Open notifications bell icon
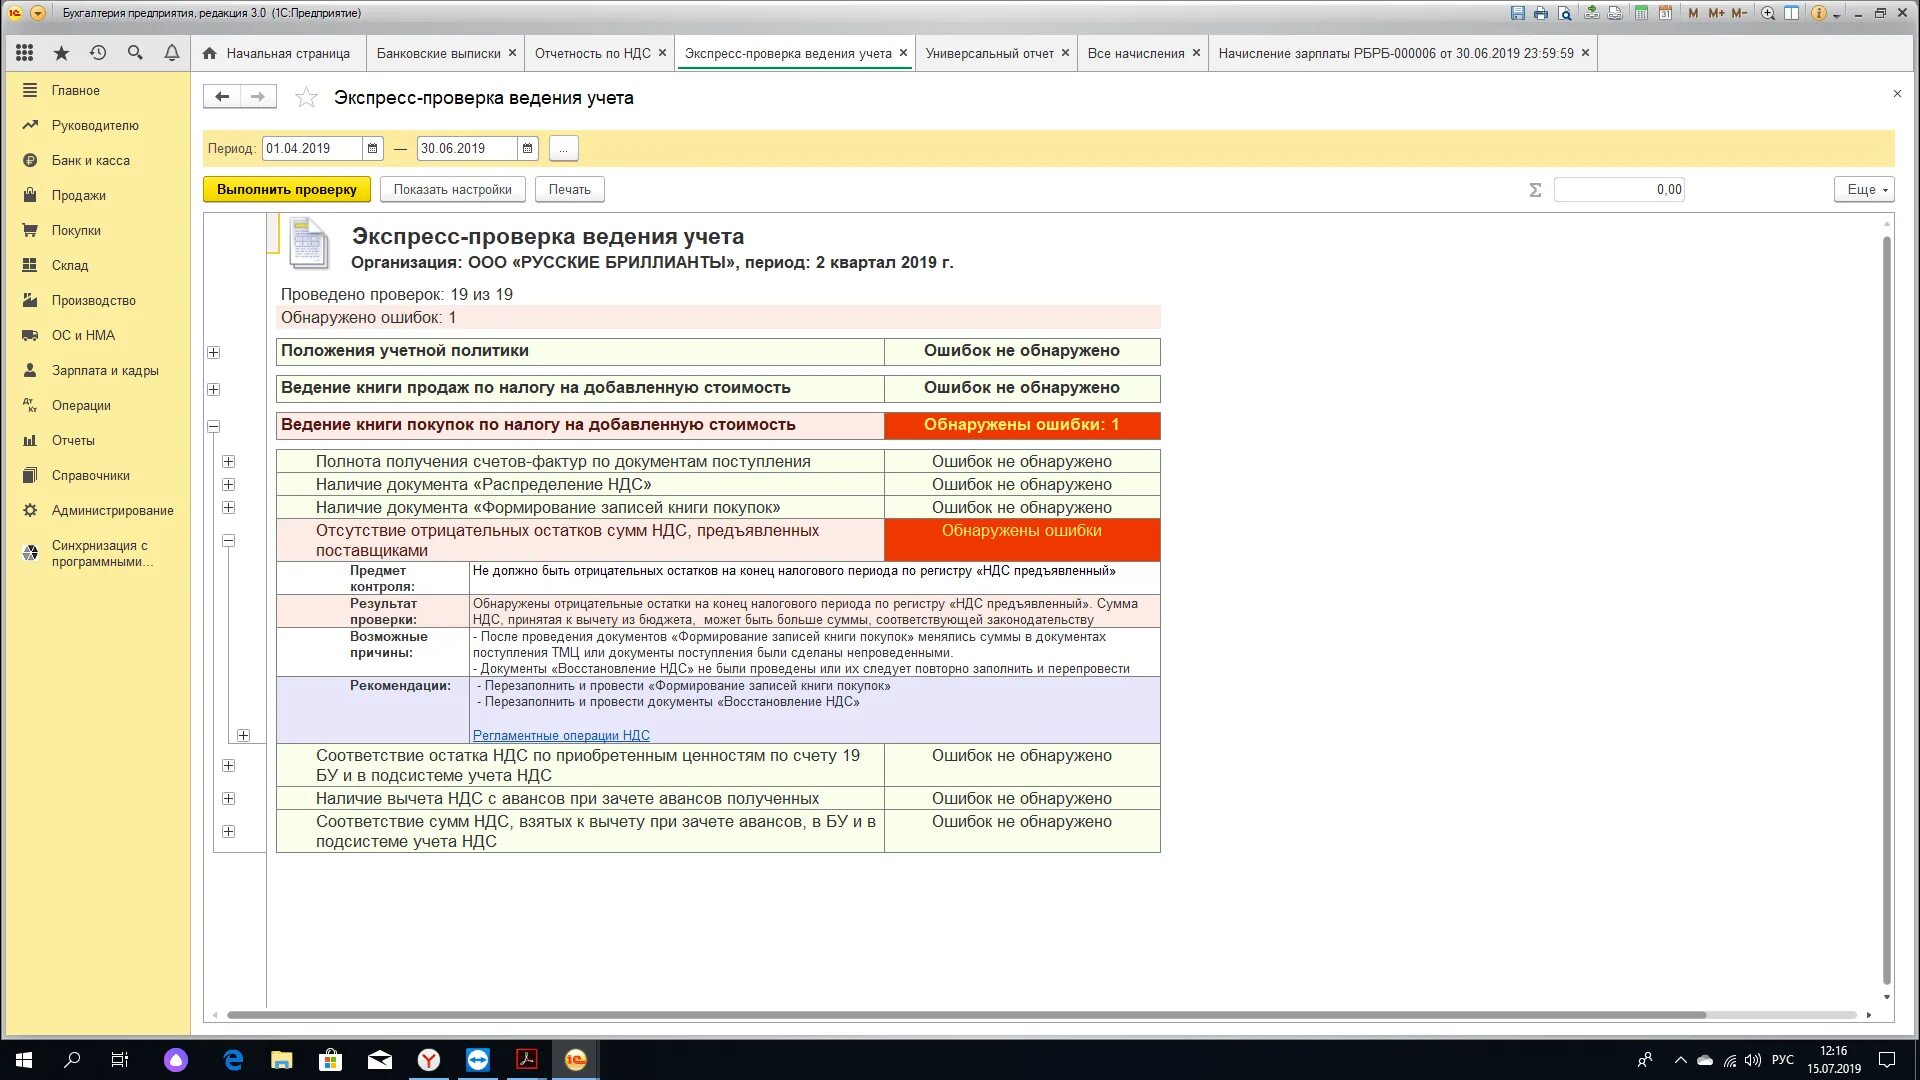This screenshot has height=1080, width=1920. click(x=172, y=53)
